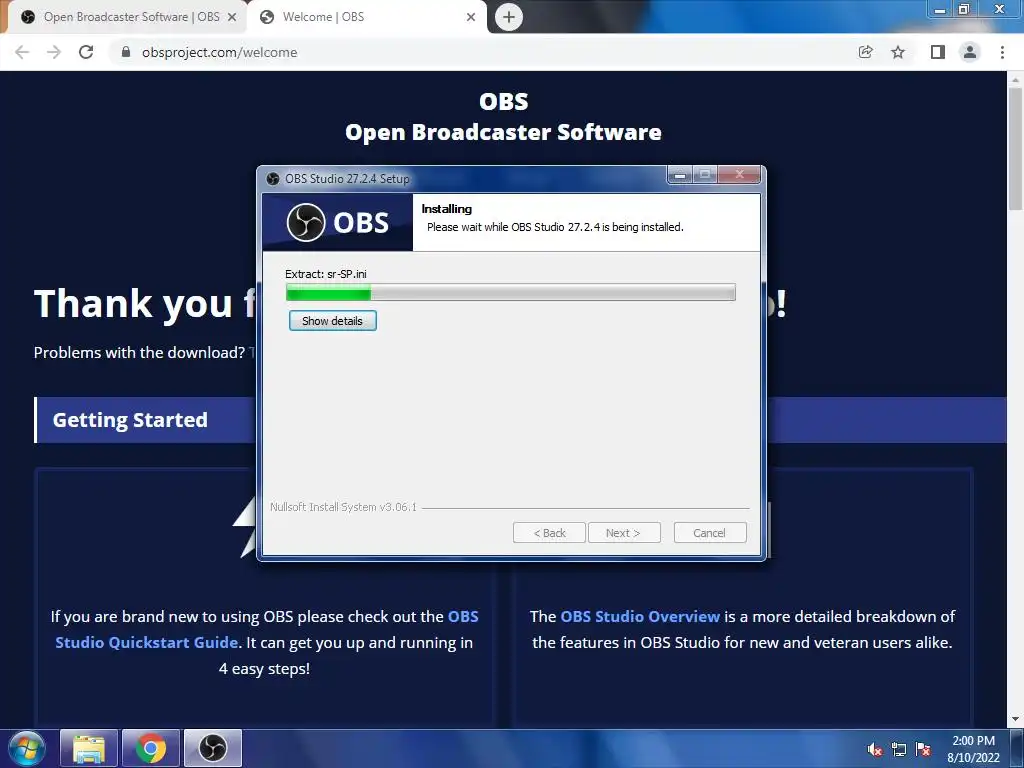Click the network tray icon
The height and width of the screenshot is (768, 1024).
899,749
